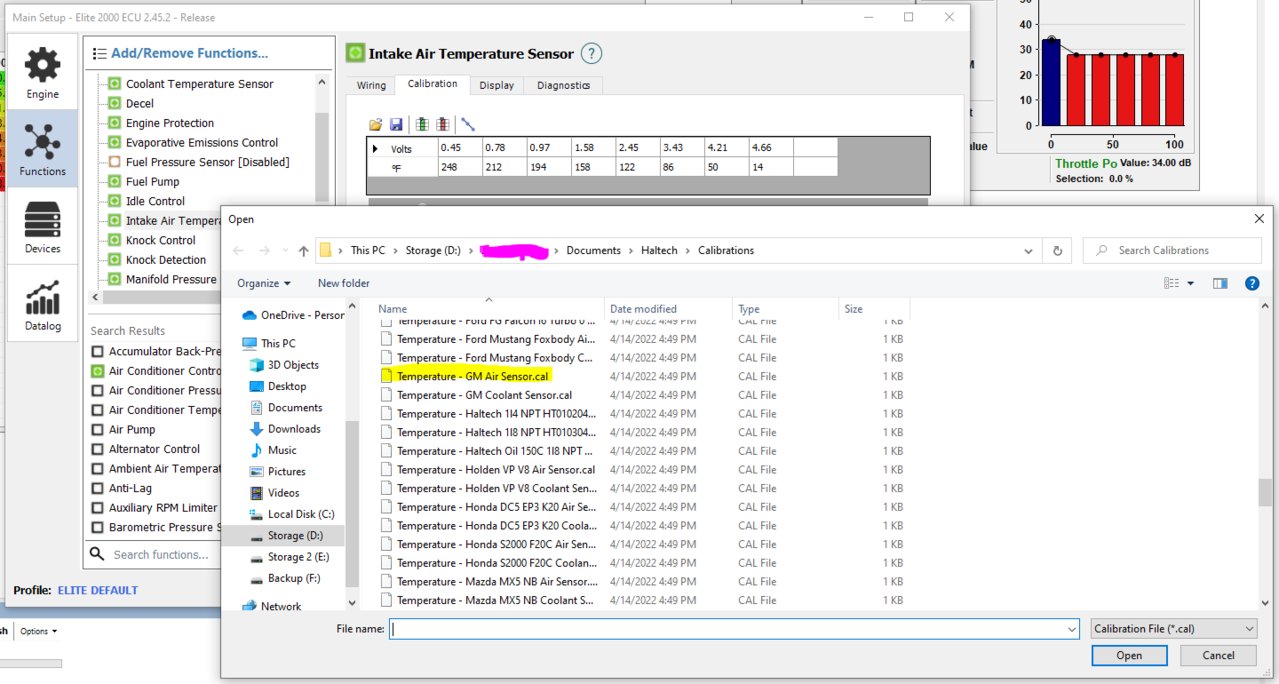Screen dimensions: 1279x684
Task: Select Temperature - GM Air Sensor.cal file
Action: click(x=473, y=376)
